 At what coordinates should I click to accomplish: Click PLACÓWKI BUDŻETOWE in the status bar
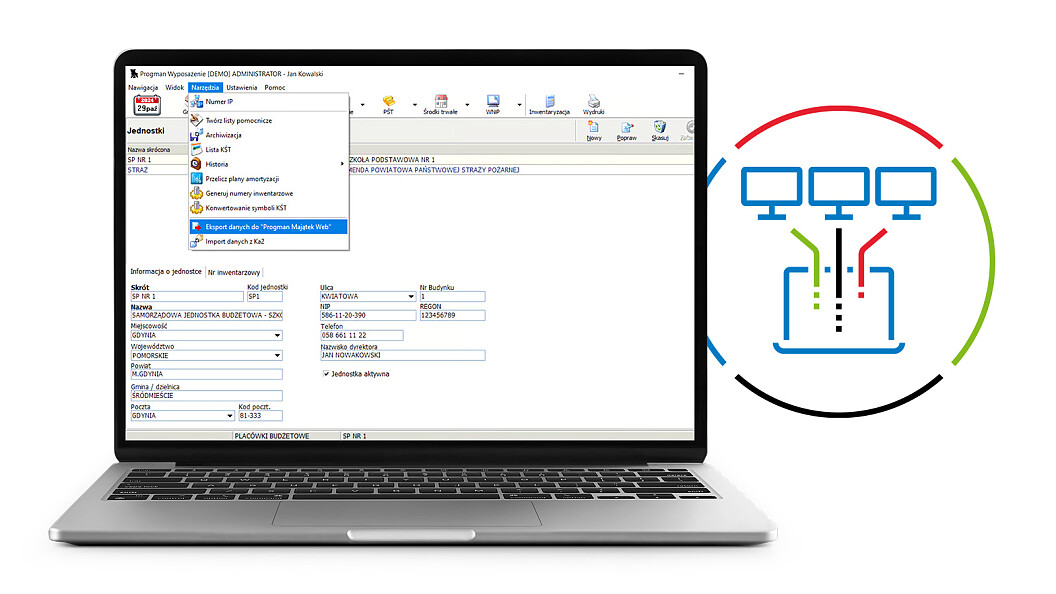click(271, 436)
